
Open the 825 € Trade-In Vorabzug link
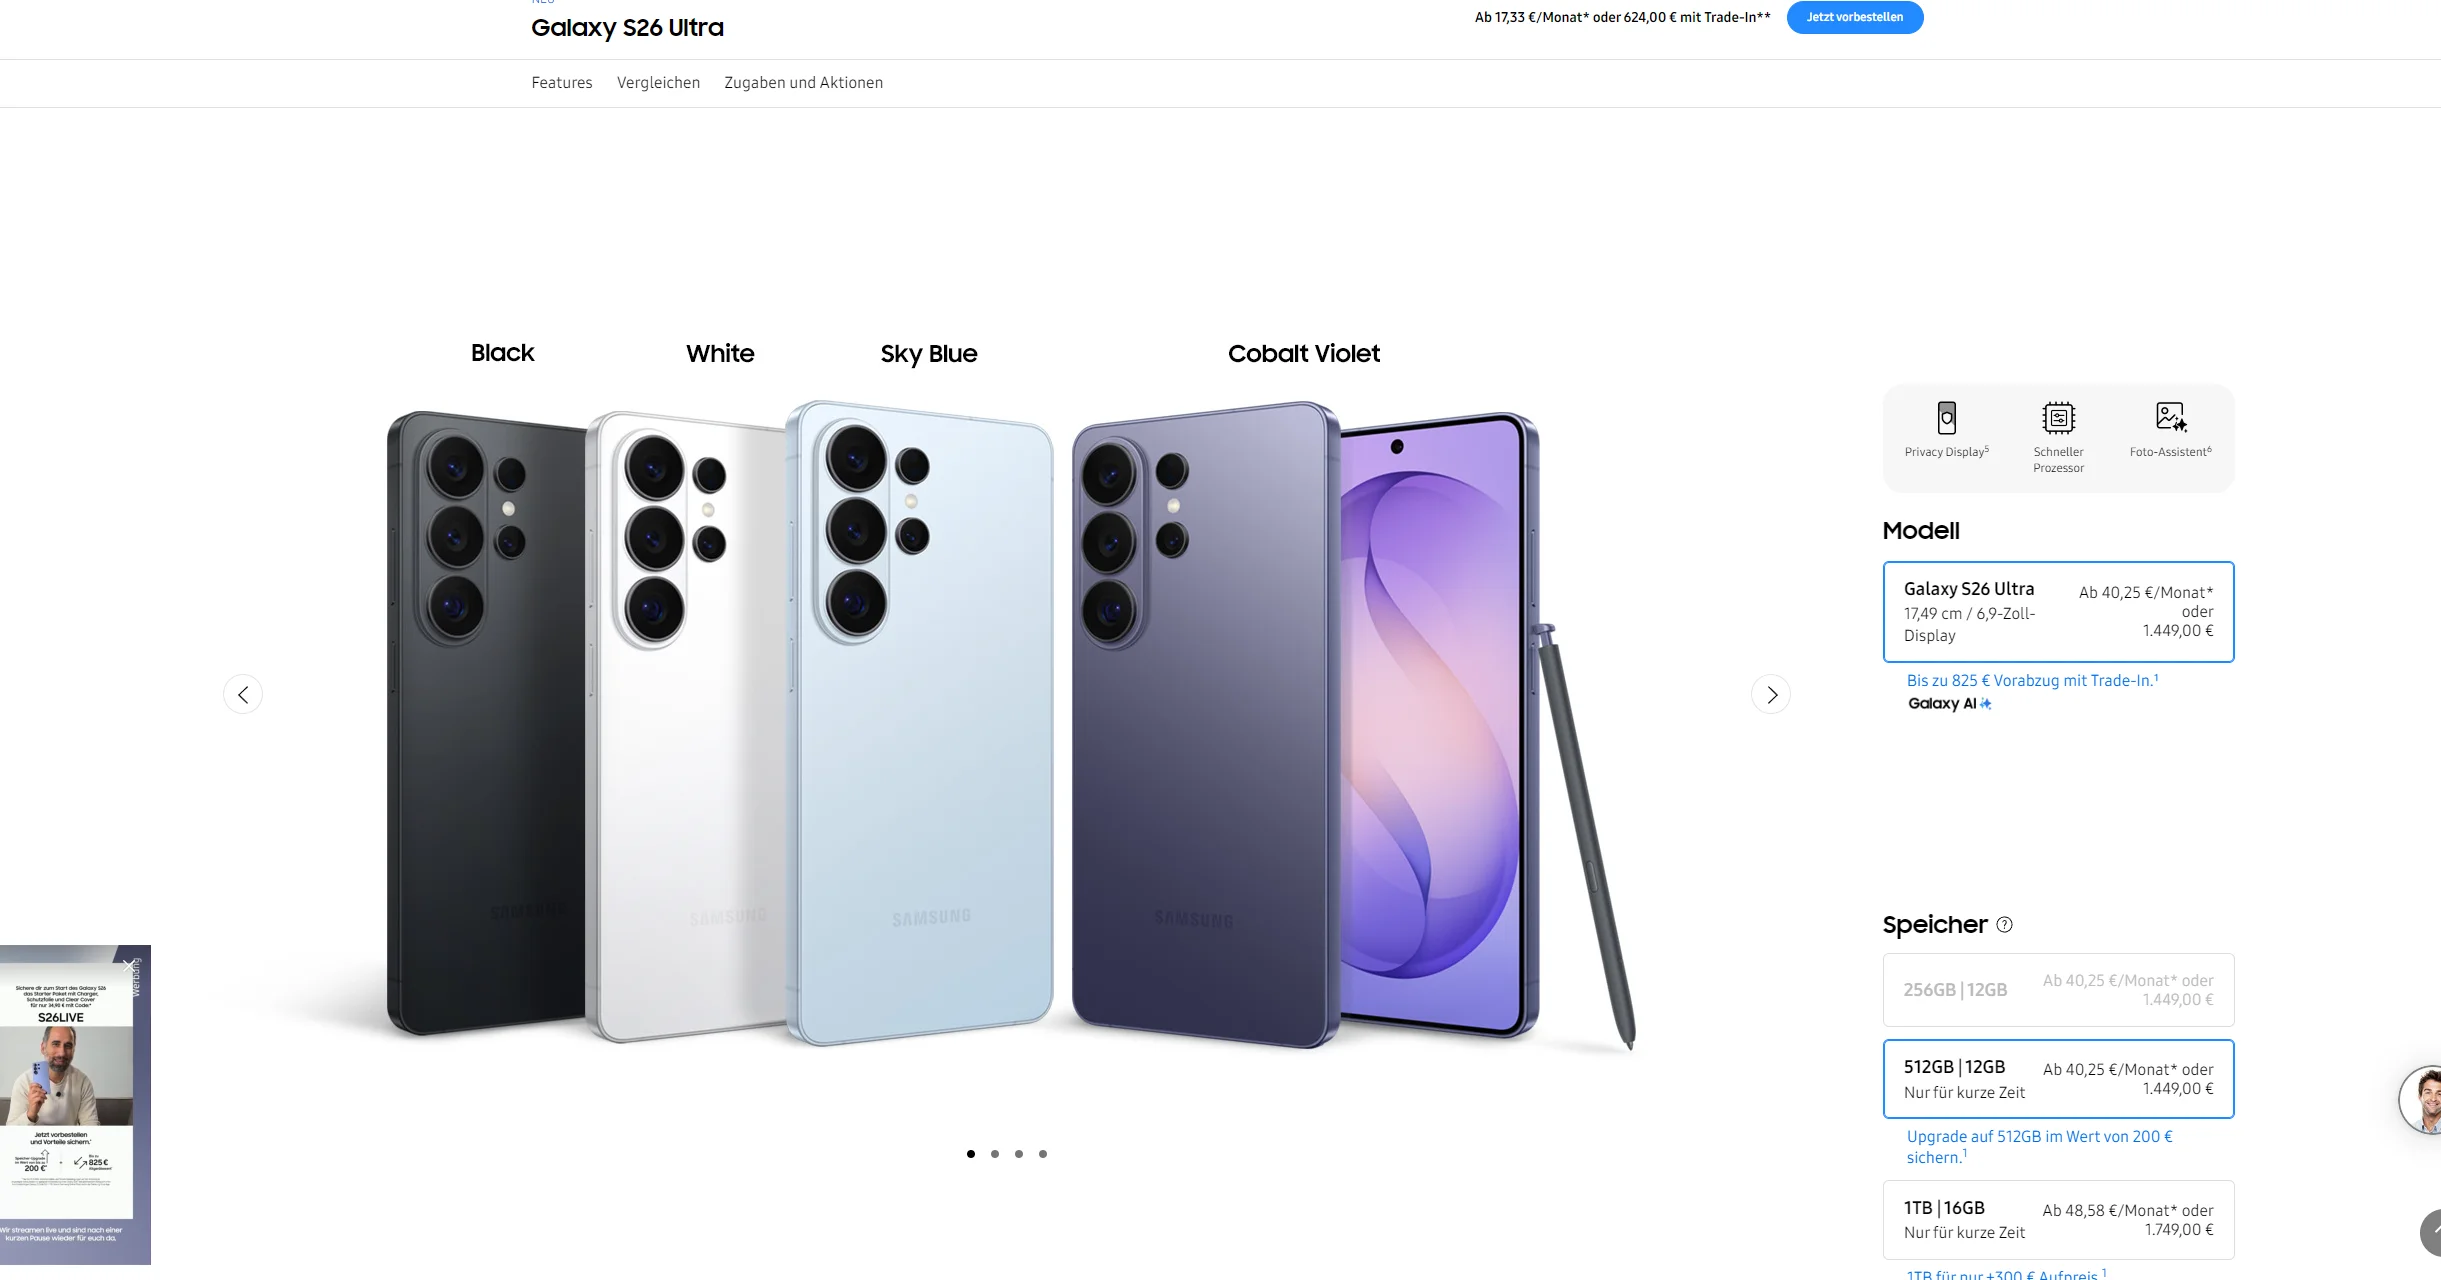(2032, 680)
